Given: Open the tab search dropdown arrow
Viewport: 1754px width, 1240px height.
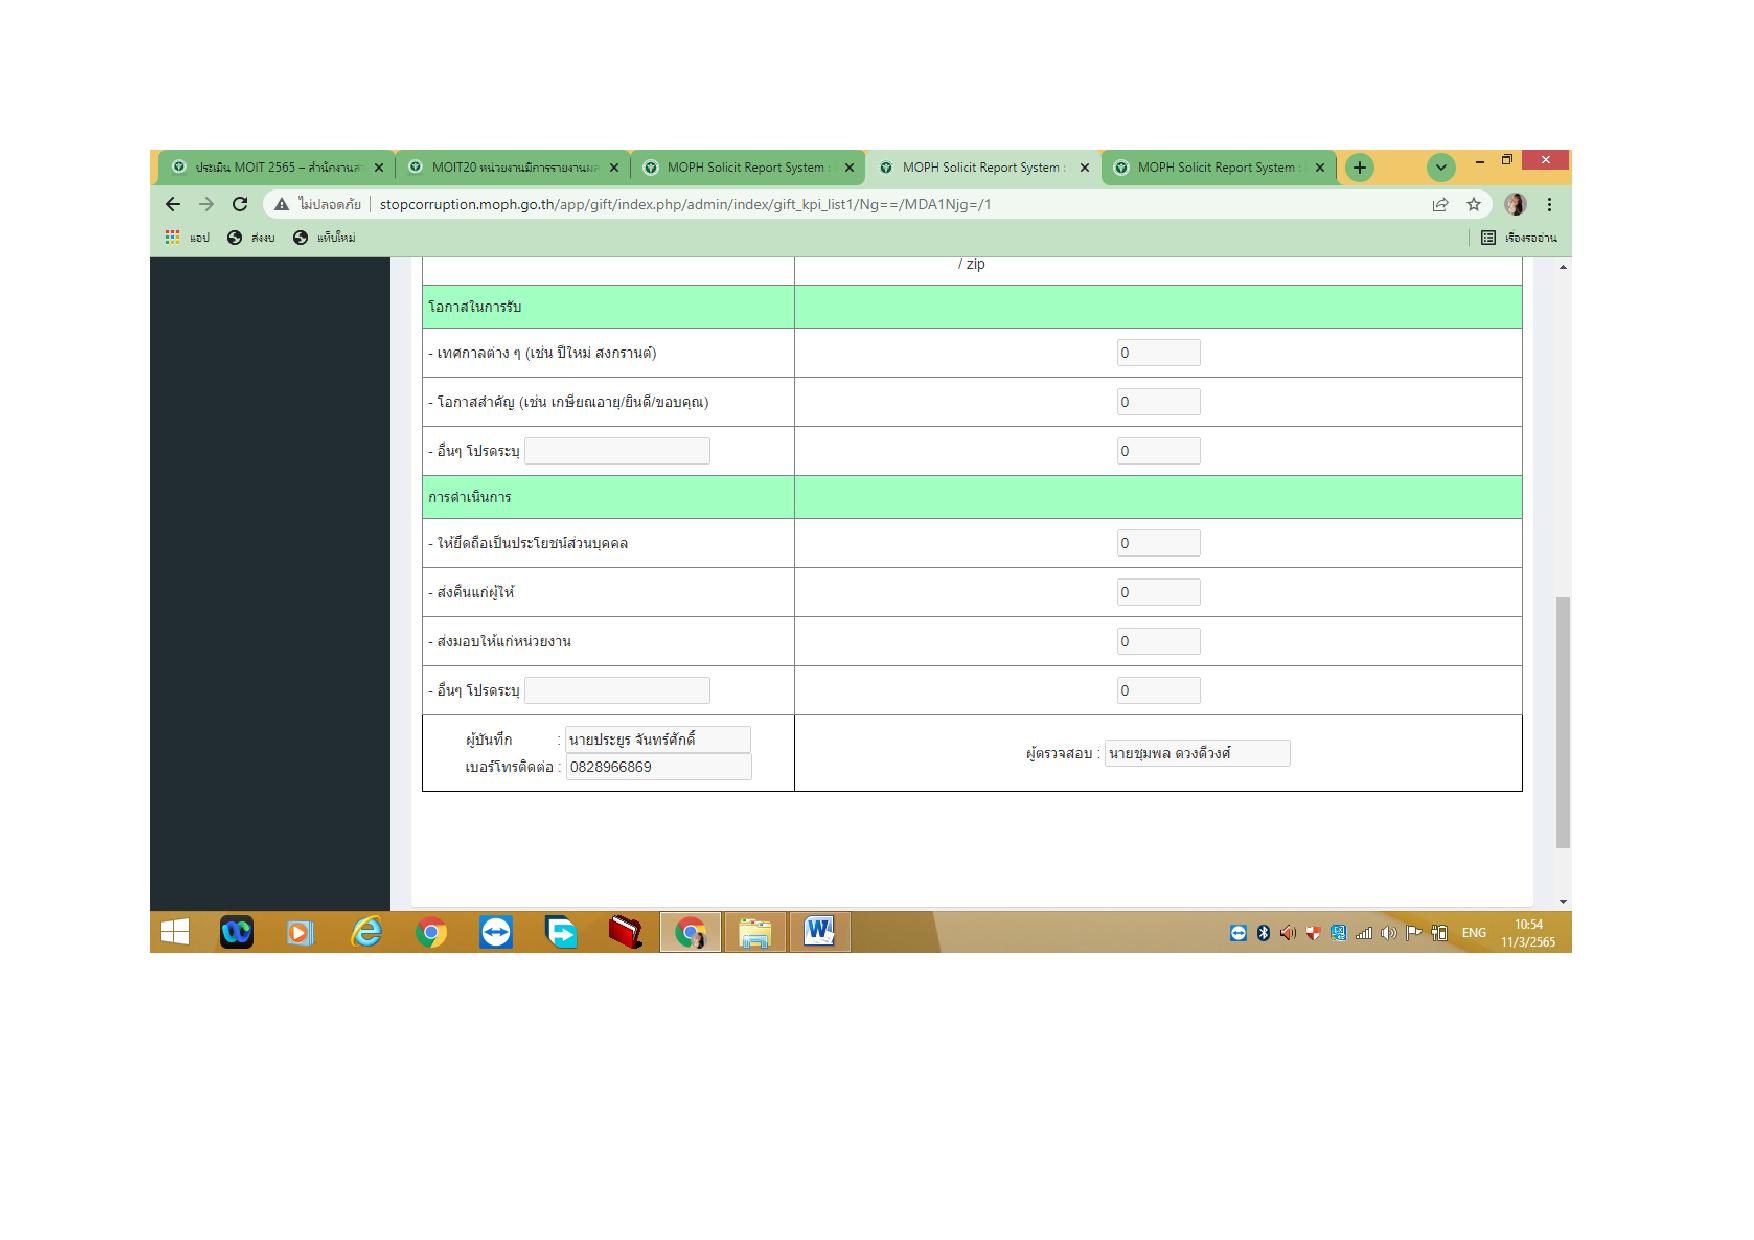Looking at the screenshot, I should pos(1441,167).
